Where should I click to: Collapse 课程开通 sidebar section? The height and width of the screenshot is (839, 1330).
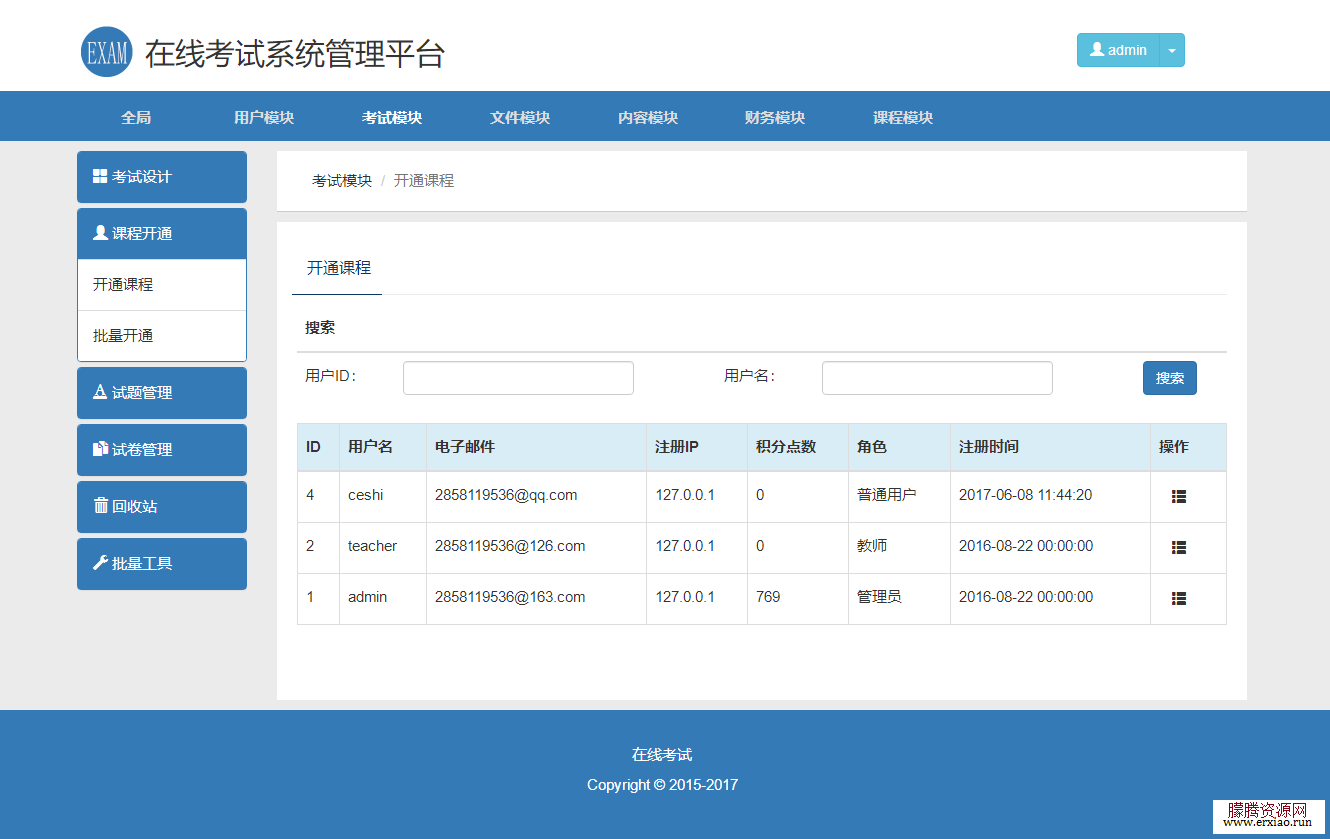click(162, 234)
